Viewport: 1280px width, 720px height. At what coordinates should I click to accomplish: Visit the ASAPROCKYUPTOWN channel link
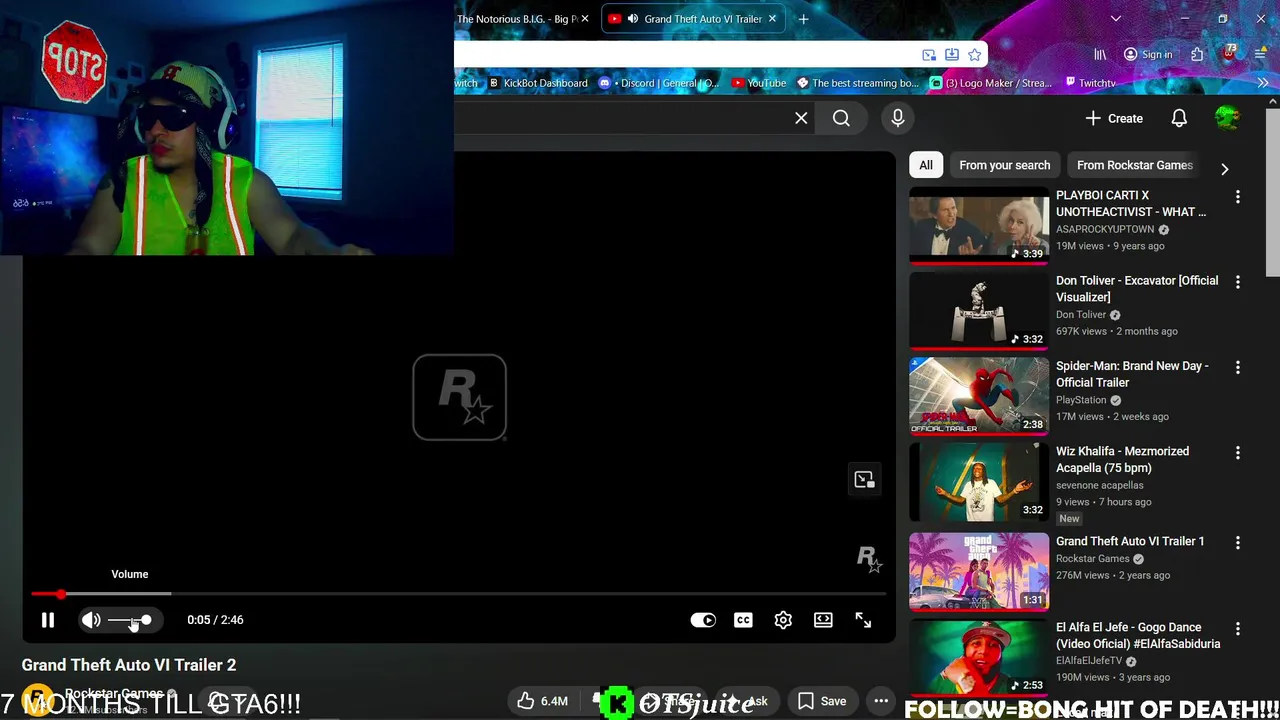click(1105, 229)
